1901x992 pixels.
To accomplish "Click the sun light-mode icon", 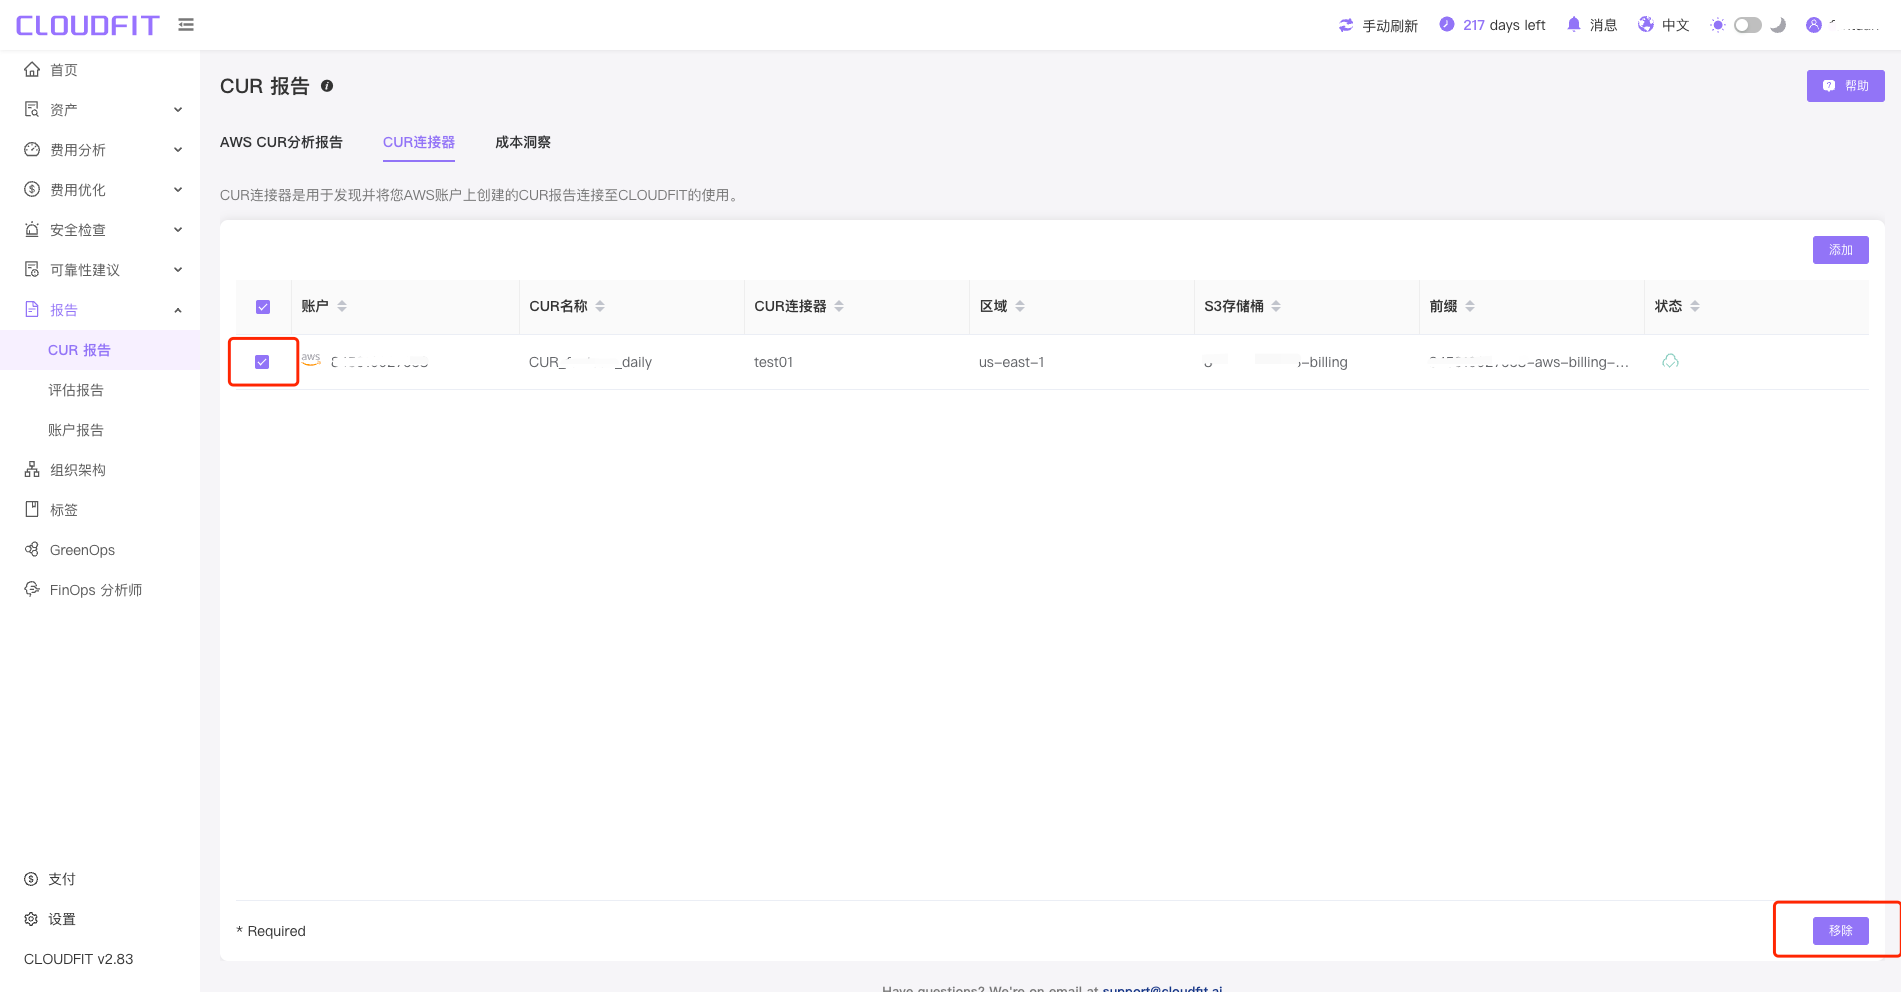I will click(1718, 25).
